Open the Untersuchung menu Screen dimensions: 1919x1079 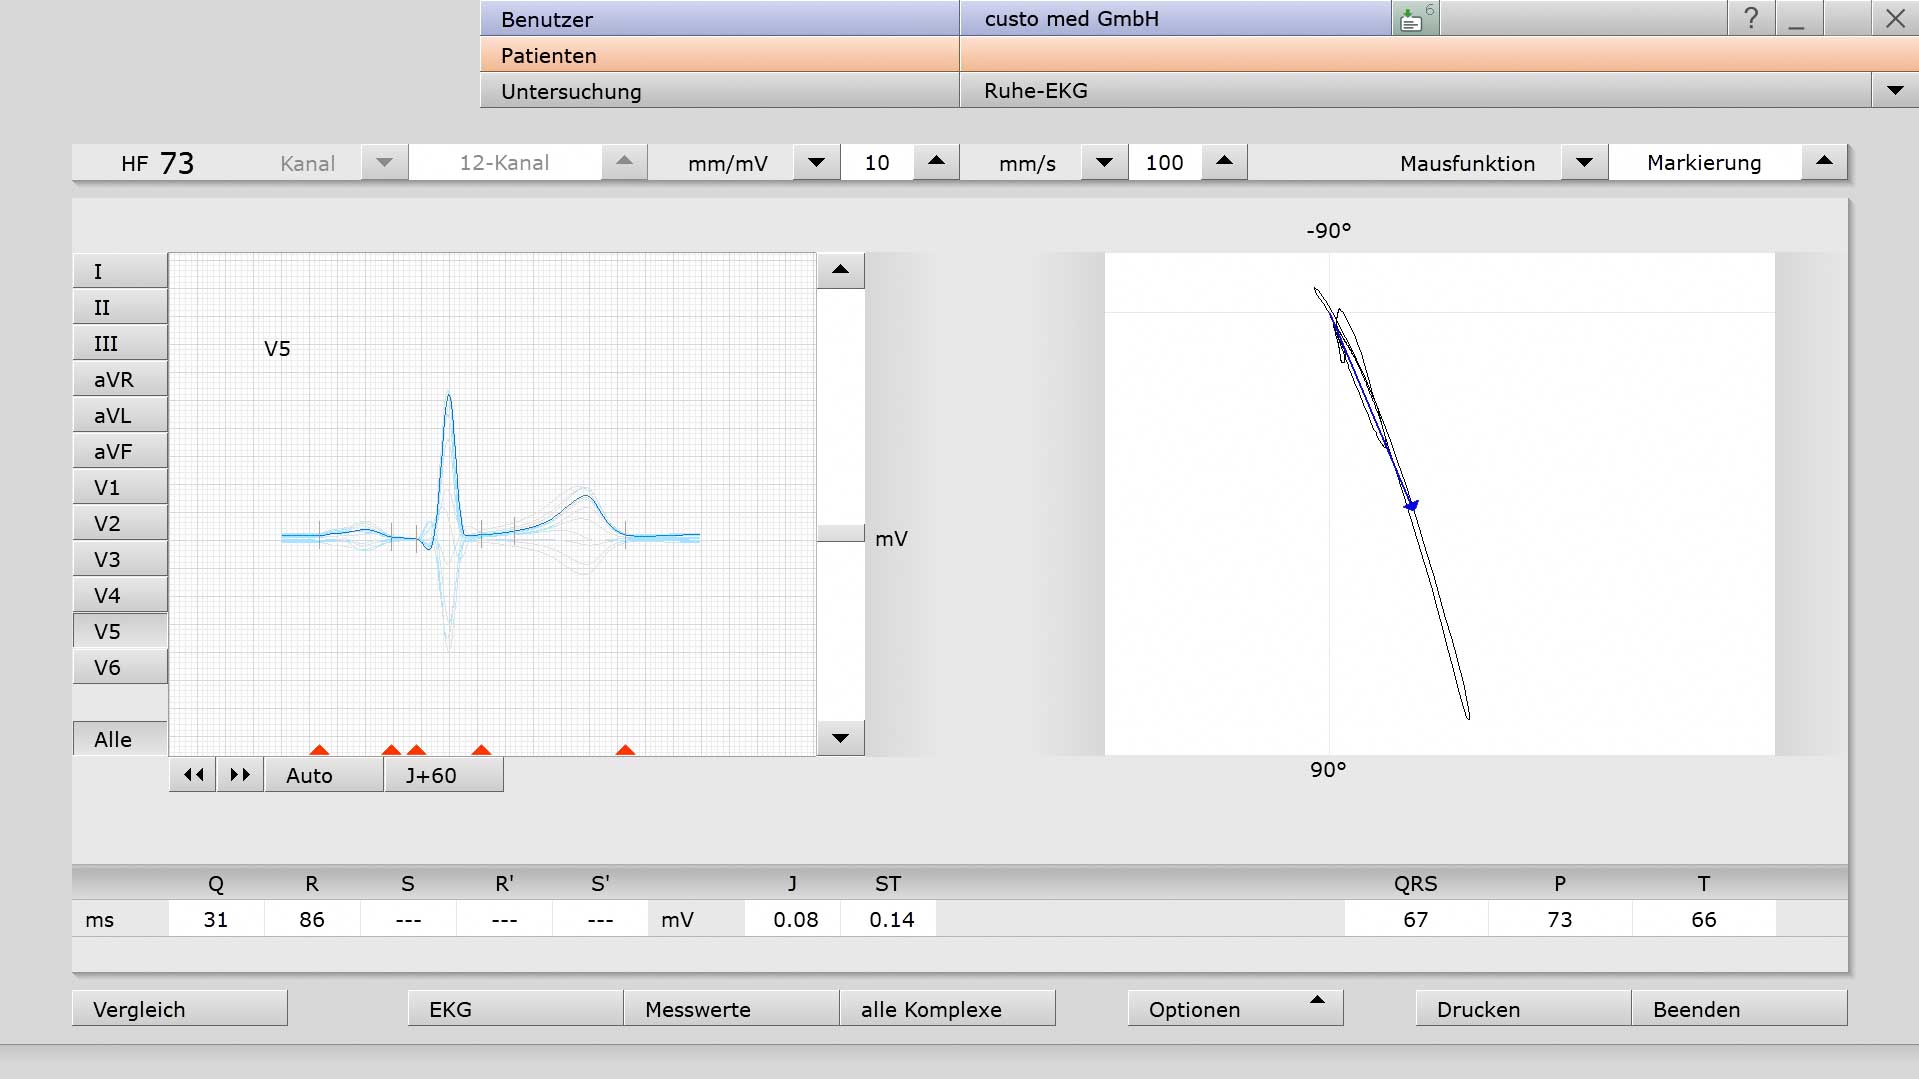[720, 90]
